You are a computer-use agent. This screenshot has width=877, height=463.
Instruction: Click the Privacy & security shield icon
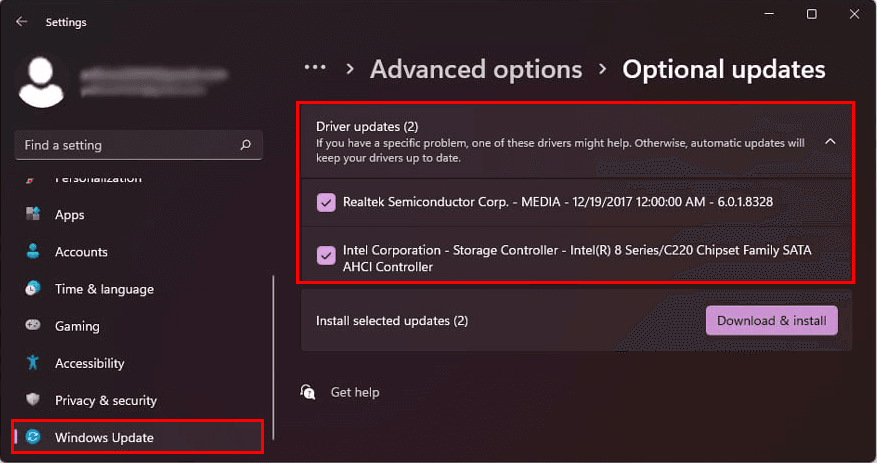click(x=33, y=400)
